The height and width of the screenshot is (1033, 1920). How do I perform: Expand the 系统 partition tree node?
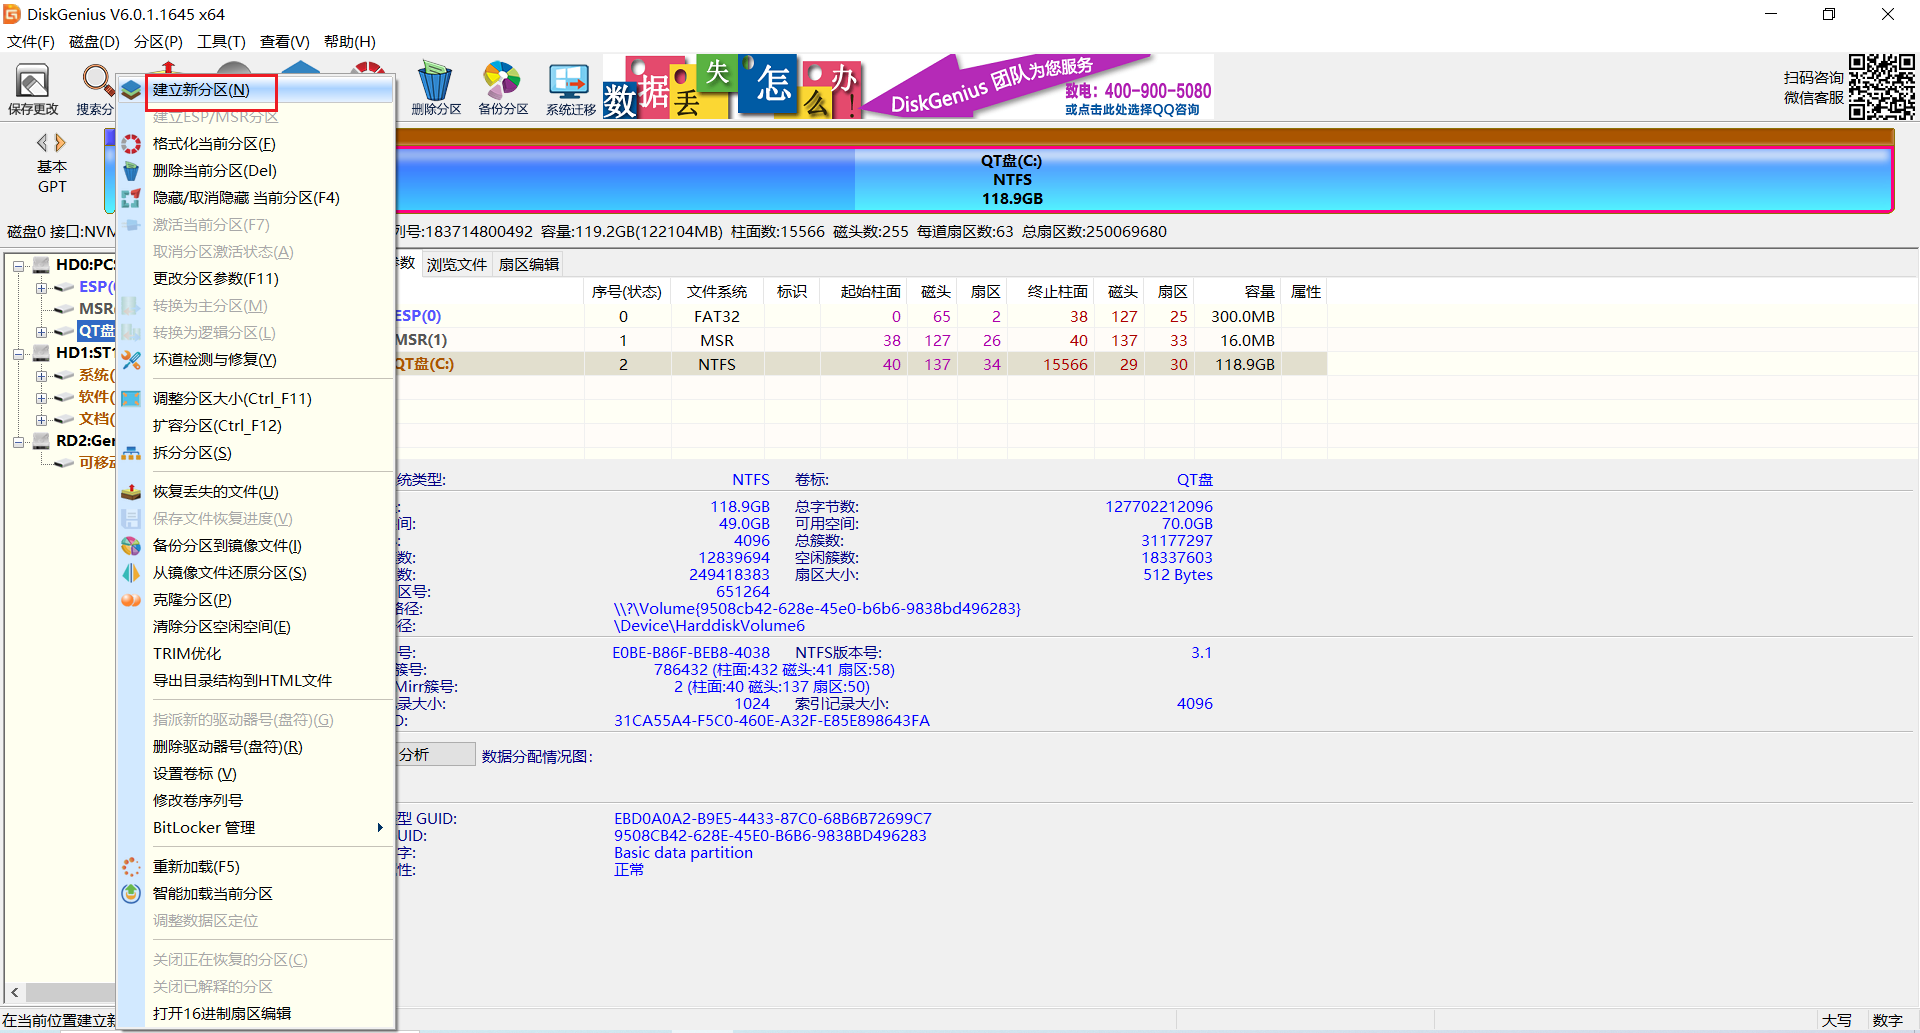click(41, 375)
